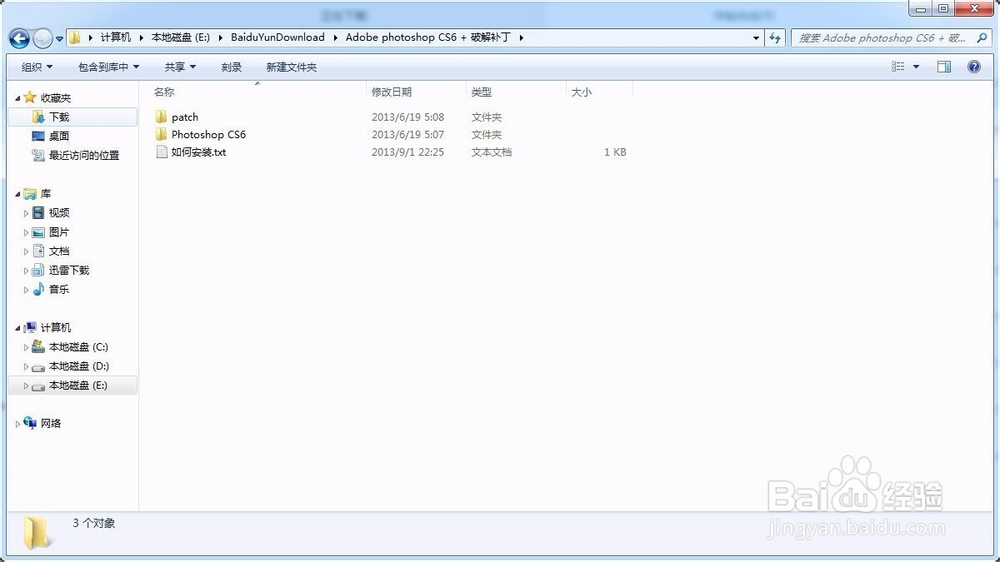Screen dimensions: 1000x562
Task: Click the 文本文档 type cell
Action: 491,152
